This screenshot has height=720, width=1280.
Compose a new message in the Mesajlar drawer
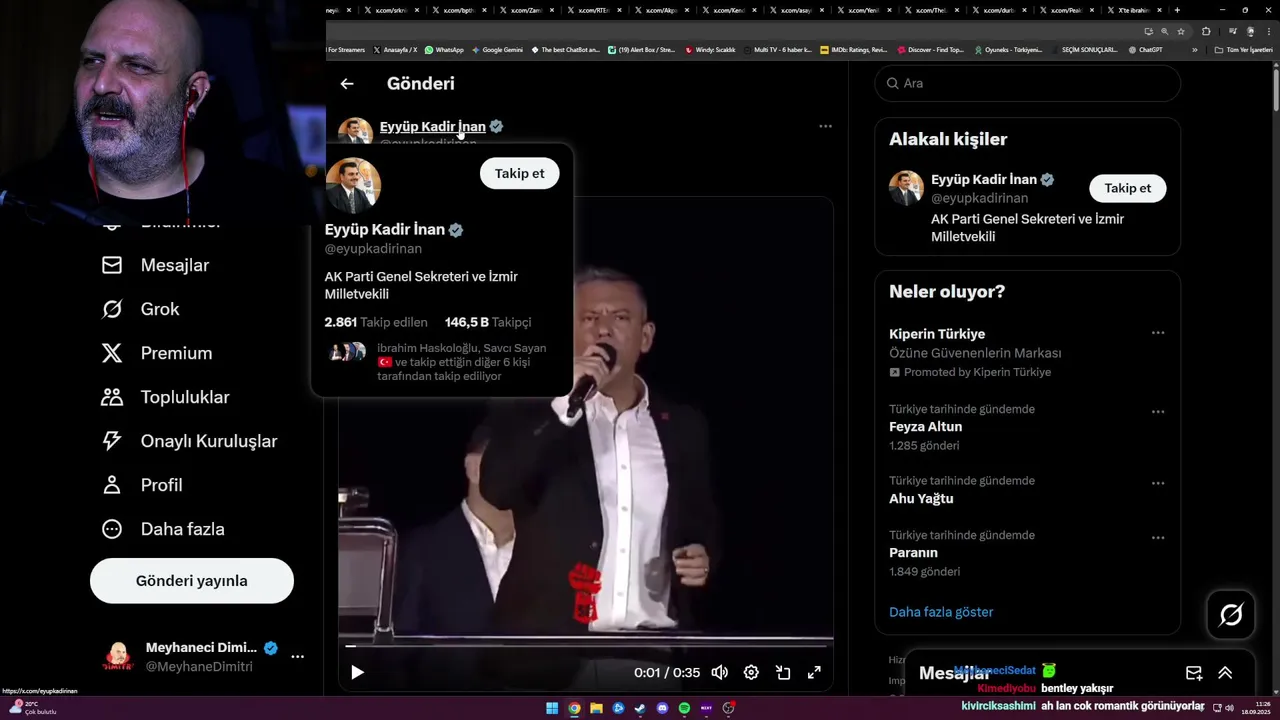coord(1194,673)
